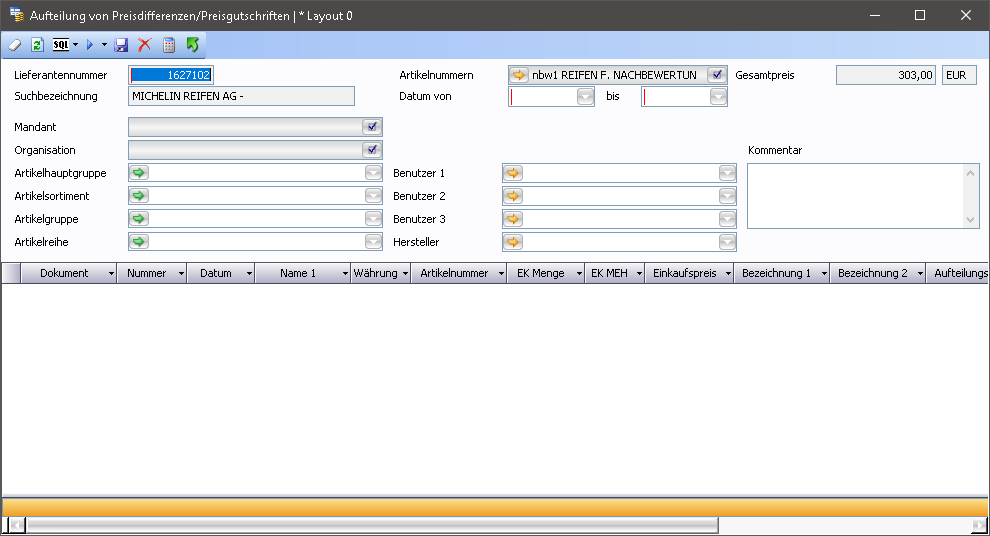
Task: Toggle the Organisation field checkbox
Action: click(x=373, y=150)
